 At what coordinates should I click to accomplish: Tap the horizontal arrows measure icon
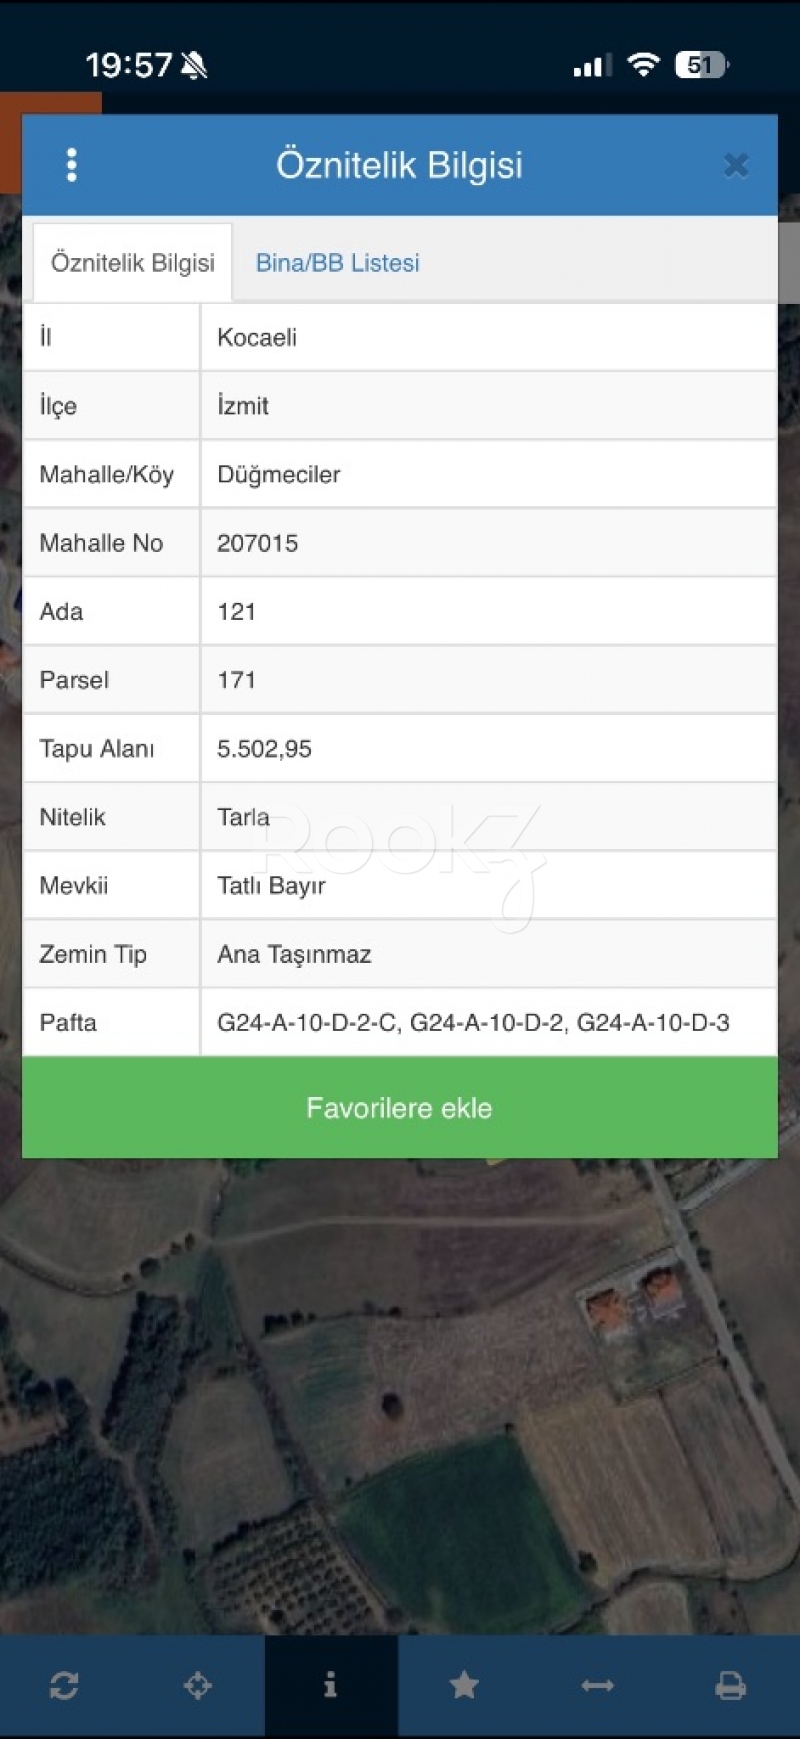(597, 1686)
